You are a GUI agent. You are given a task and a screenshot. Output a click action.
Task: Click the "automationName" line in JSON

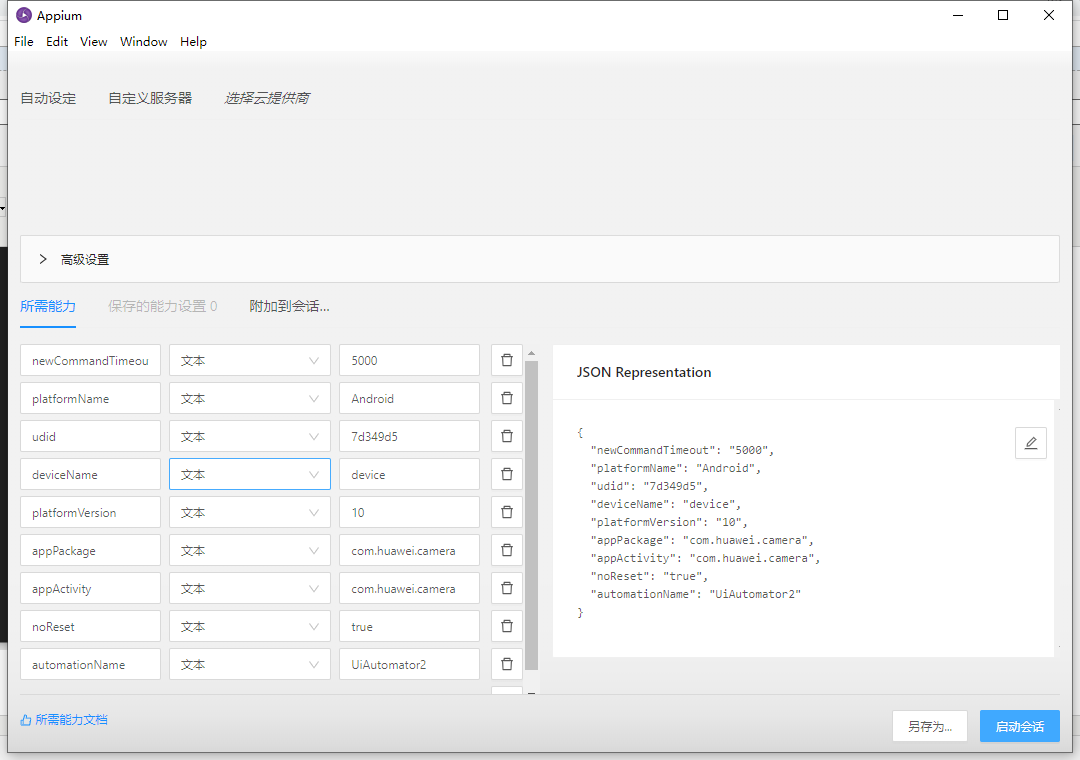coord(696,594)
